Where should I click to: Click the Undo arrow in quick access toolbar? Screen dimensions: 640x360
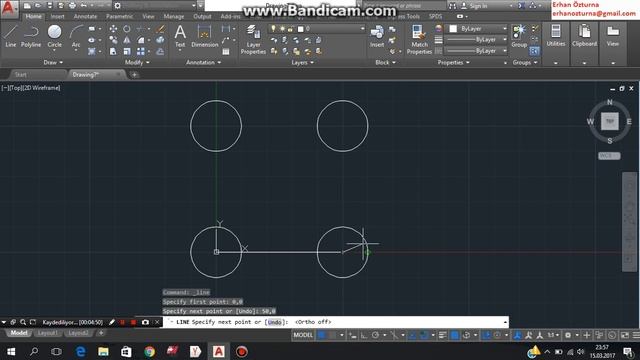84,6
